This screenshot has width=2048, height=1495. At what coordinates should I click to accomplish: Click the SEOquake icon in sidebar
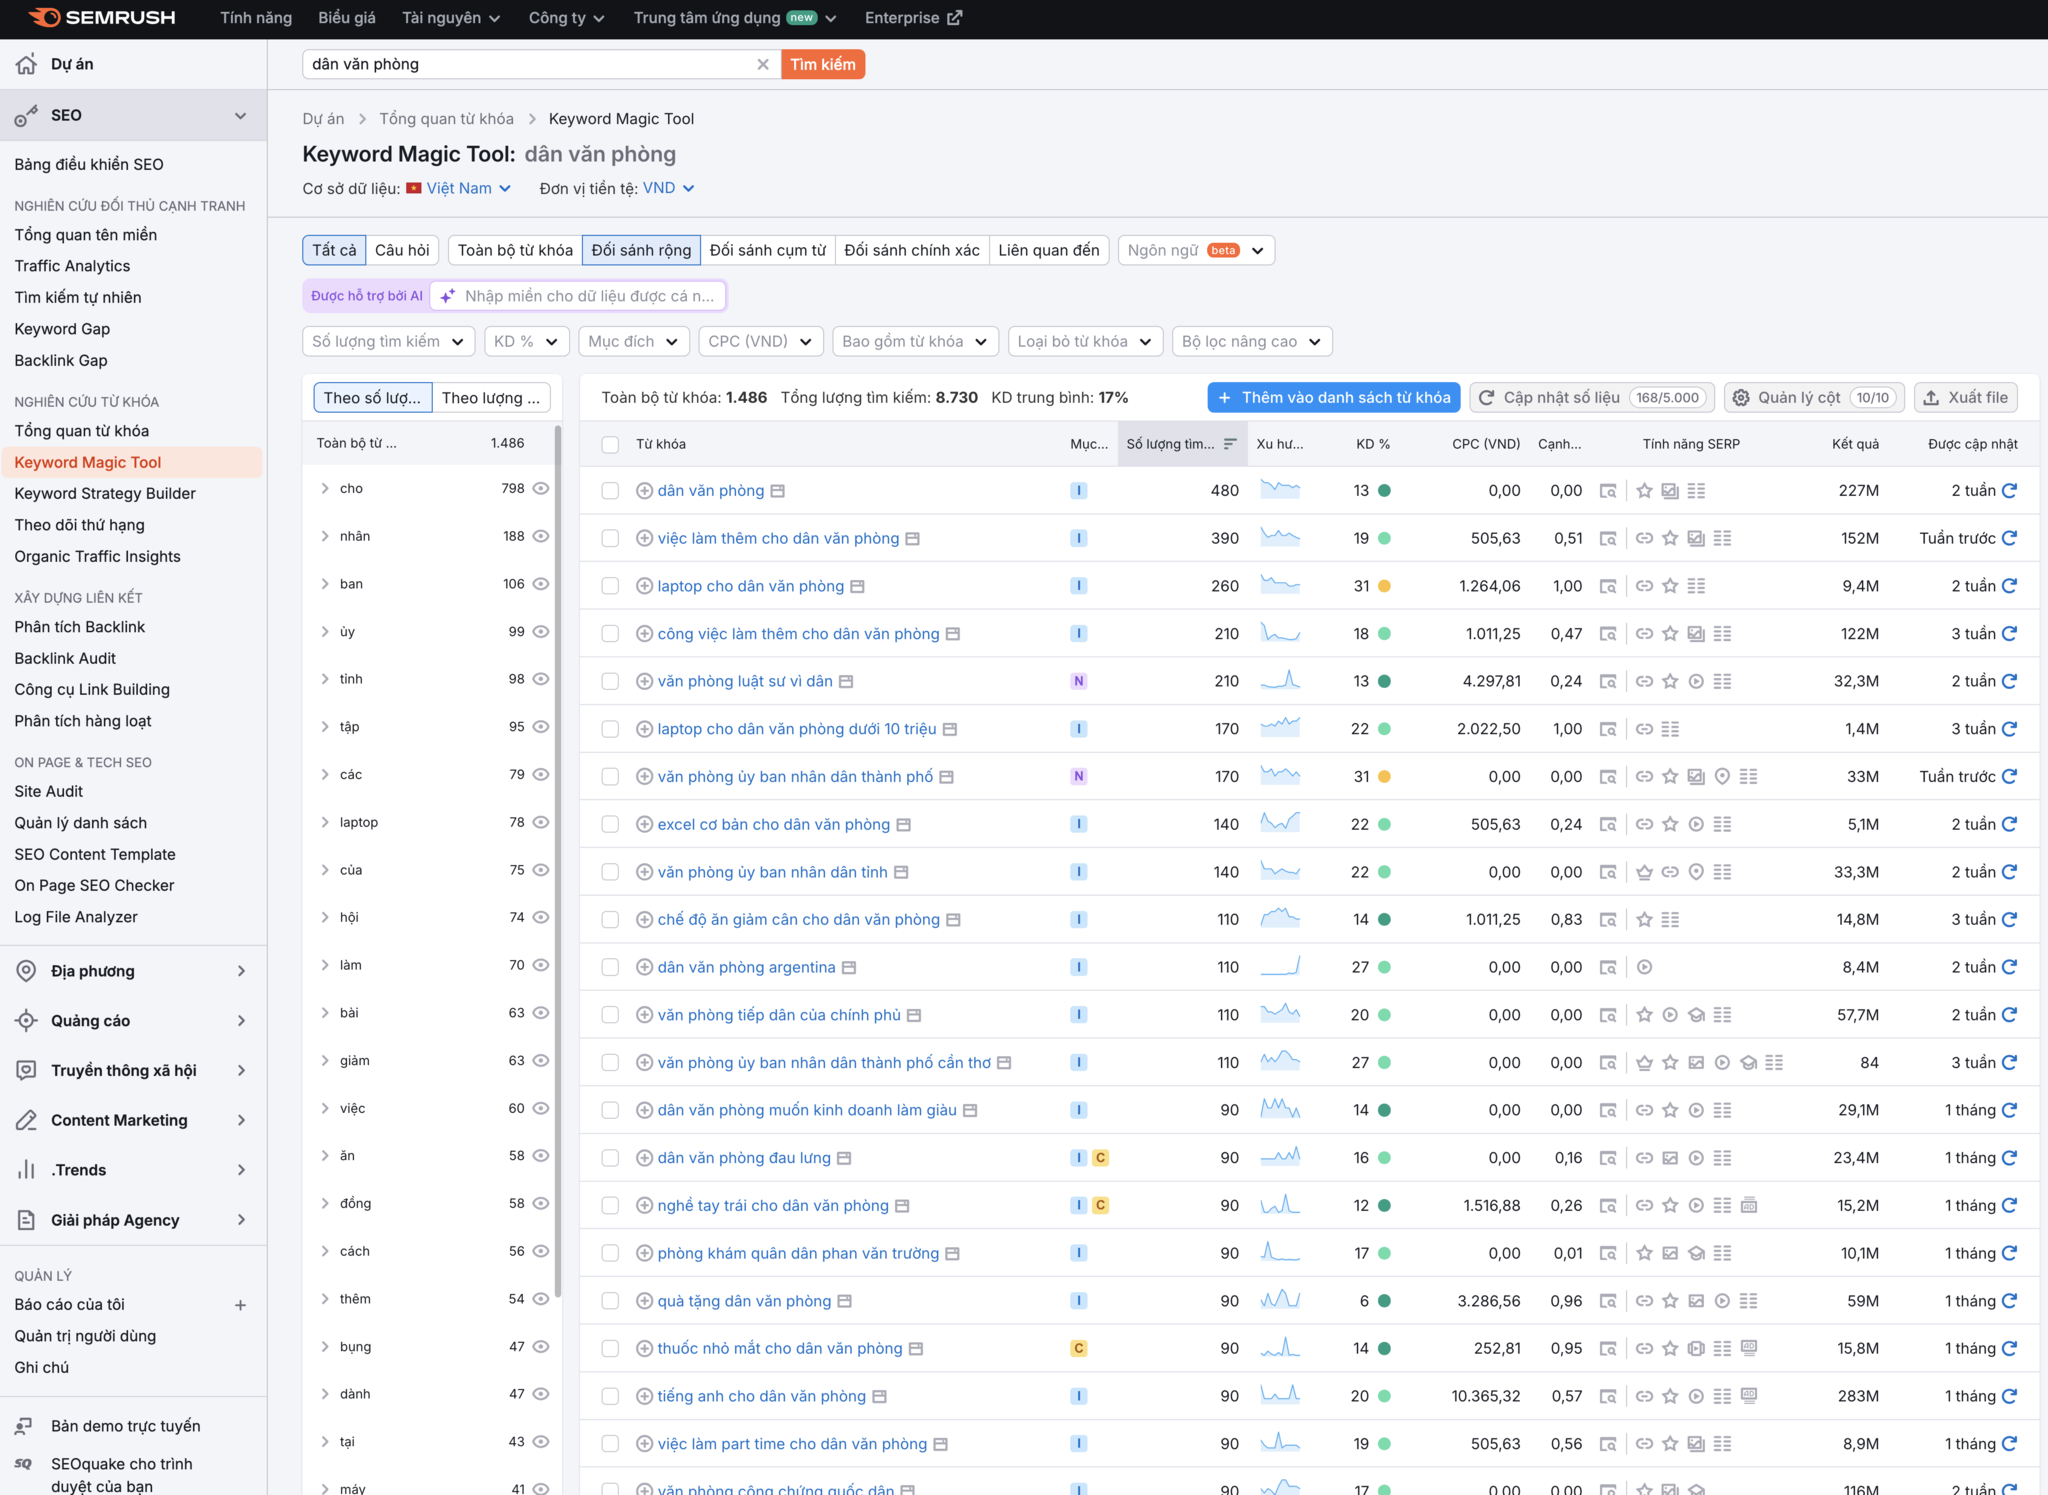click(x=24, y=1463)
